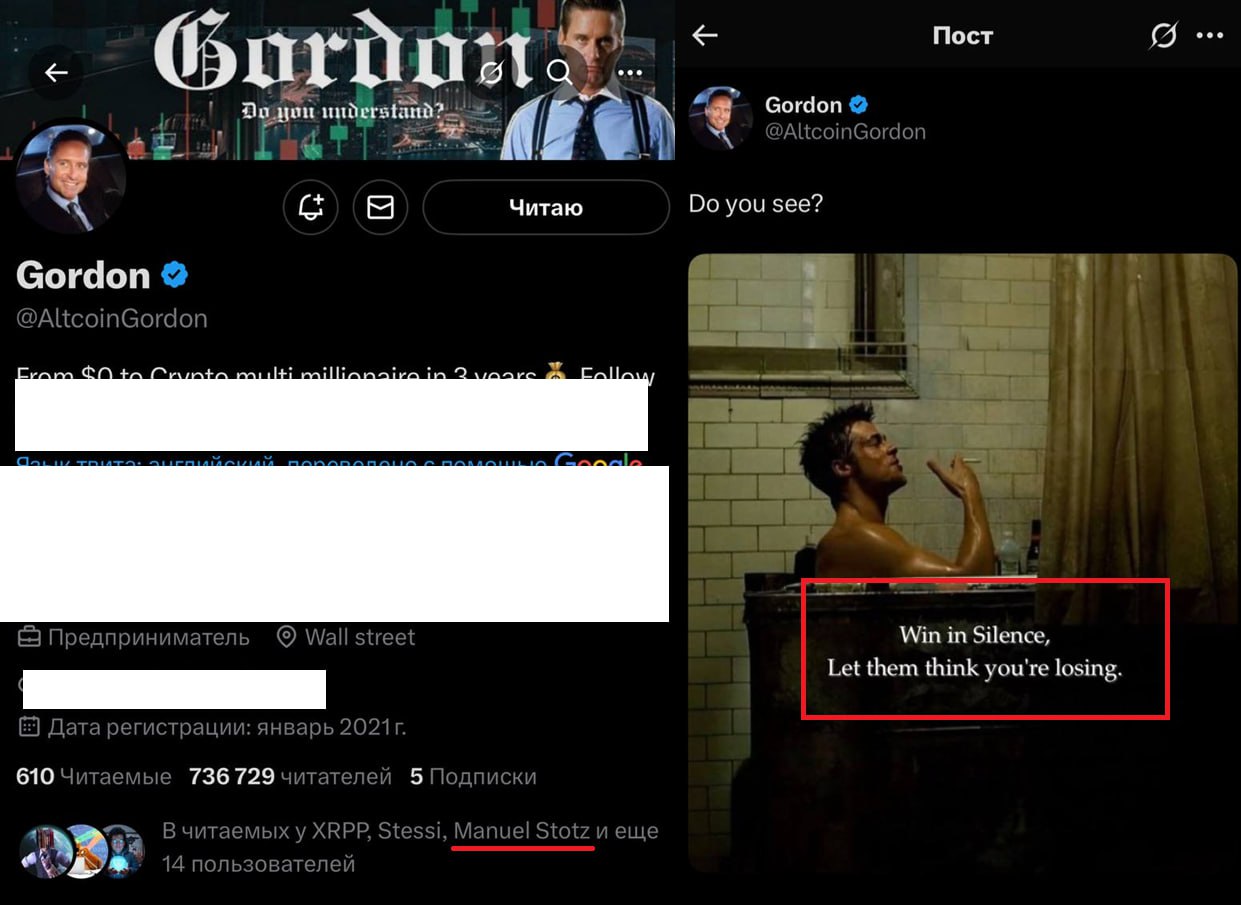
Task: Tap the Wall street location label
Action: point(346,637)
